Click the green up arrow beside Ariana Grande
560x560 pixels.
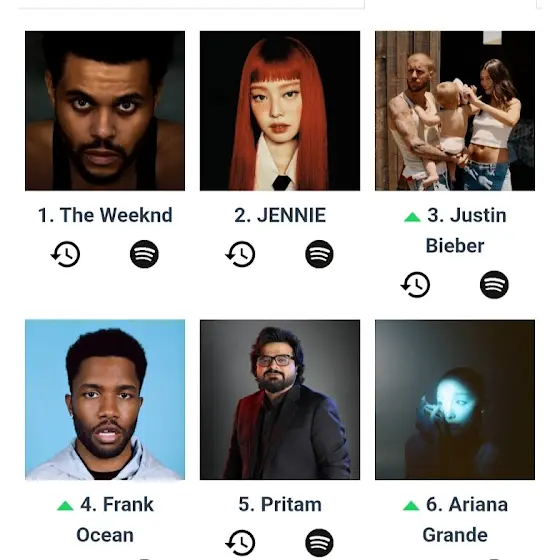[x=411, y=505]
